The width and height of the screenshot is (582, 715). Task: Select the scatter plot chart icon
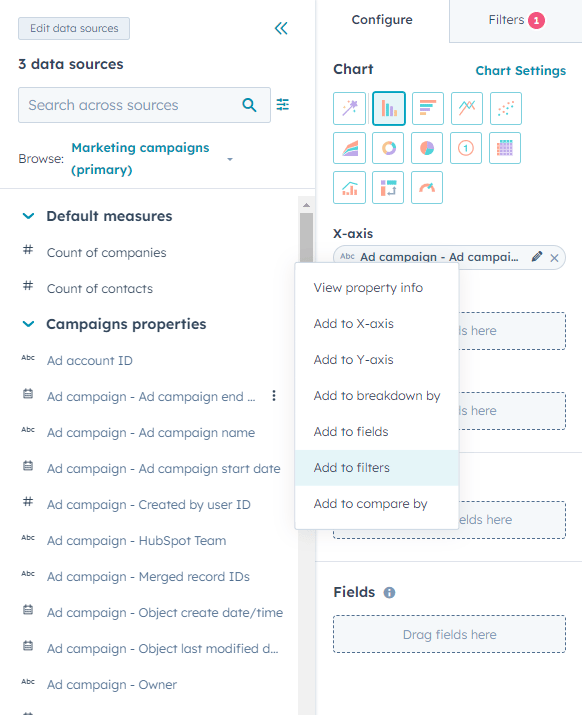506,109
